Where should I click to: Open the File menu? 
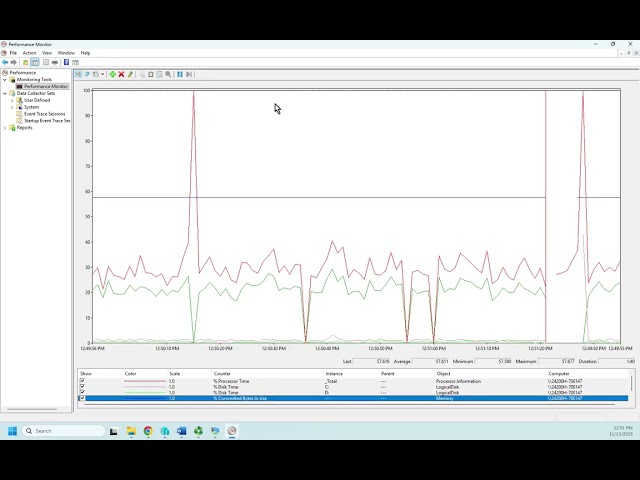tap(13, 53)
